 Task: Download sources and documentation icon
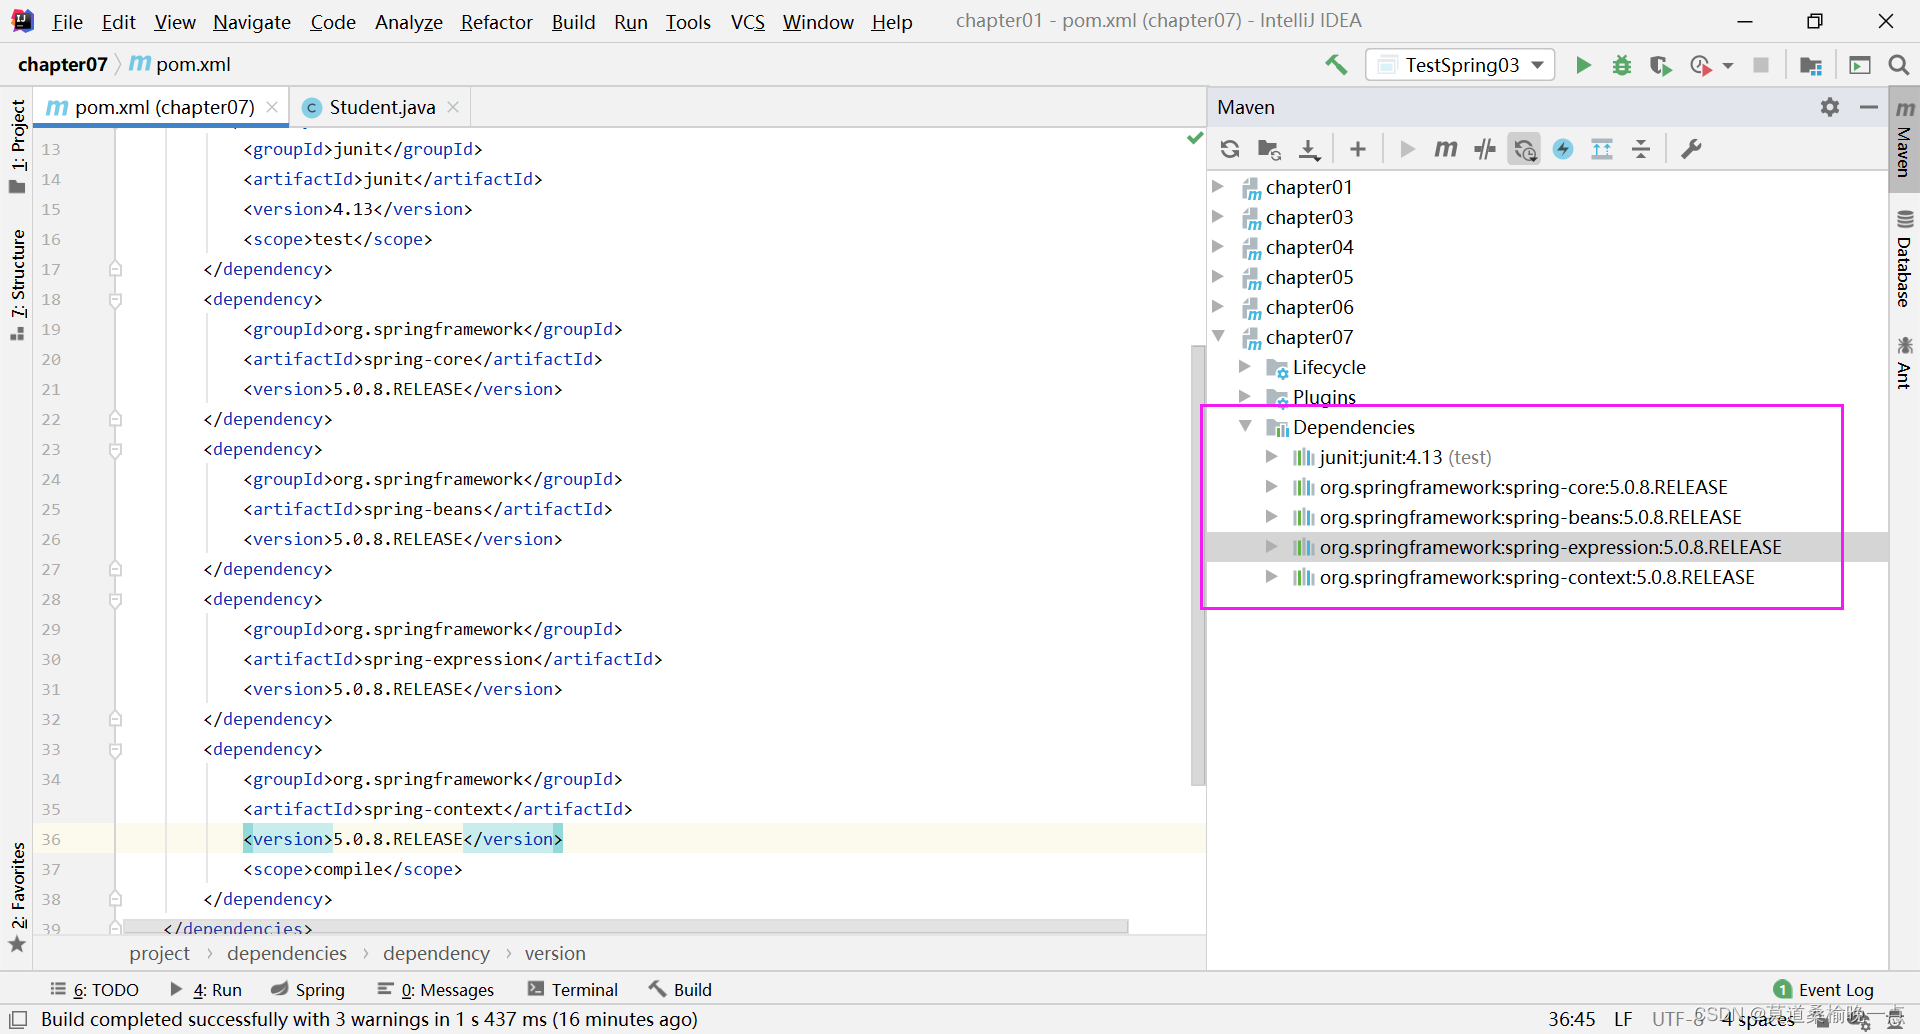[1309, 149]
